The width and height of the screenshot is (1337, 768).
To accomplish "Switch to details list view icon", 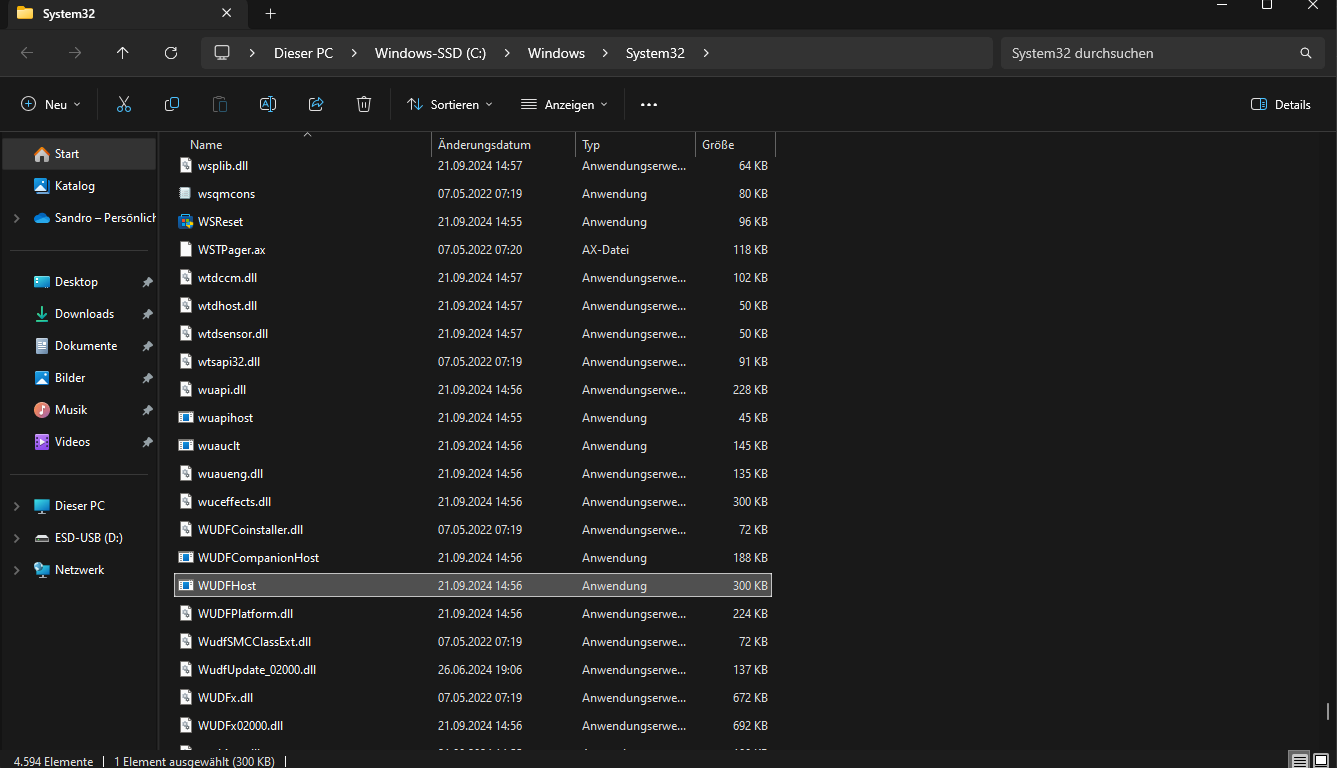I will pos(1298,761).
